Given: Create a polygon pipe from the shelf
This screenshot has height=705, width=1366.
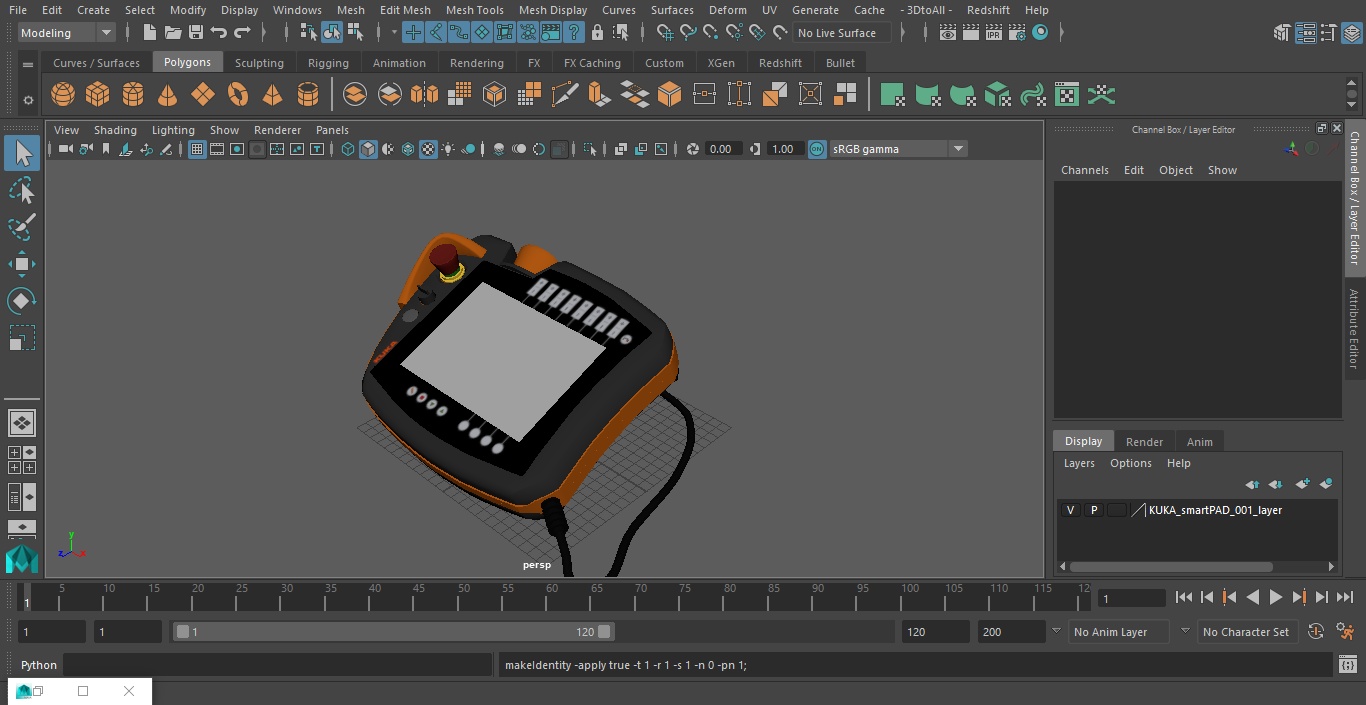Looking at the screenshot, I should coord(308,95).
